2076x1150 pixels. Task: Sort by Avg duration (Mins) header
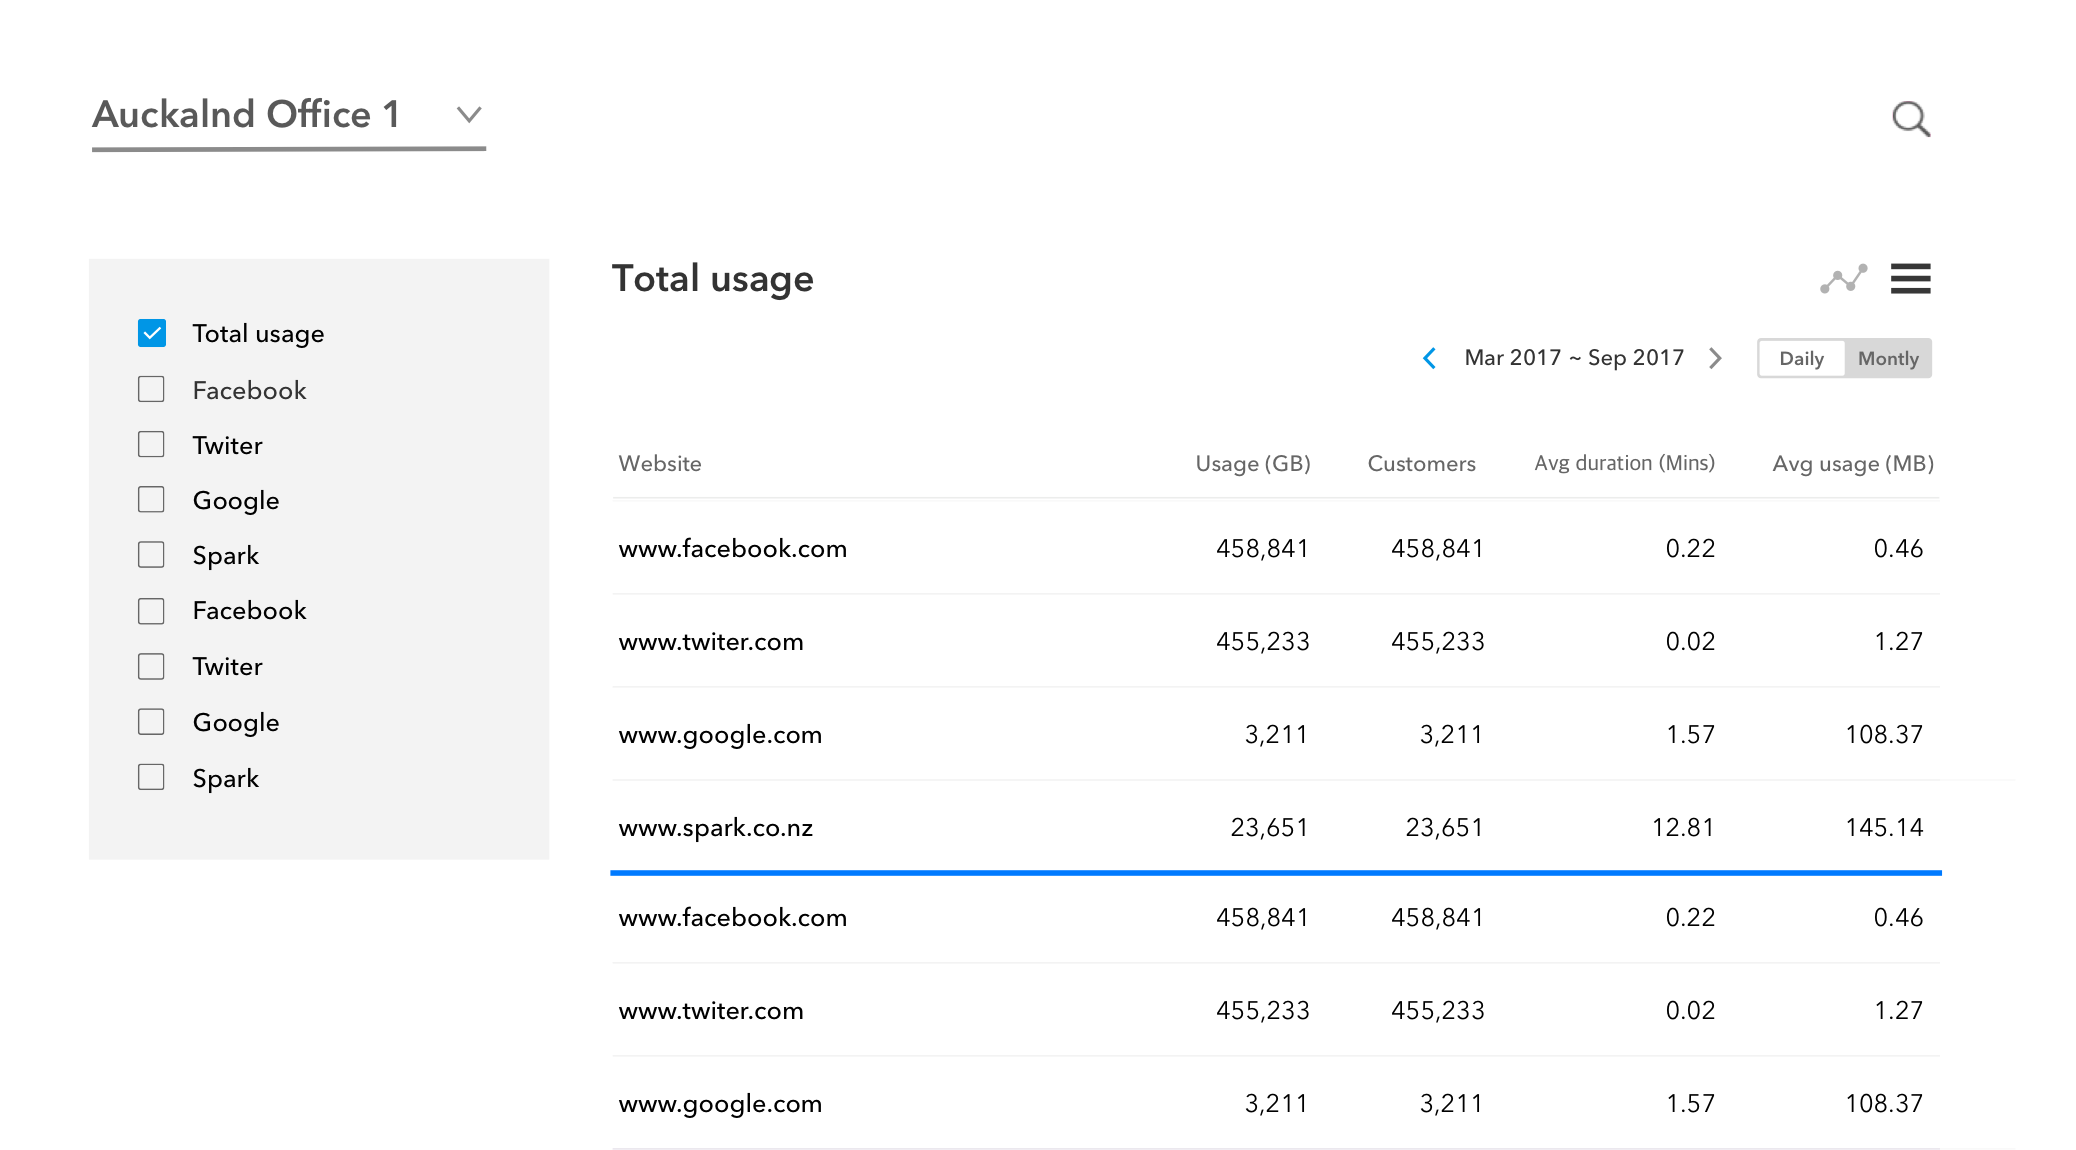tap(1624, 463)
